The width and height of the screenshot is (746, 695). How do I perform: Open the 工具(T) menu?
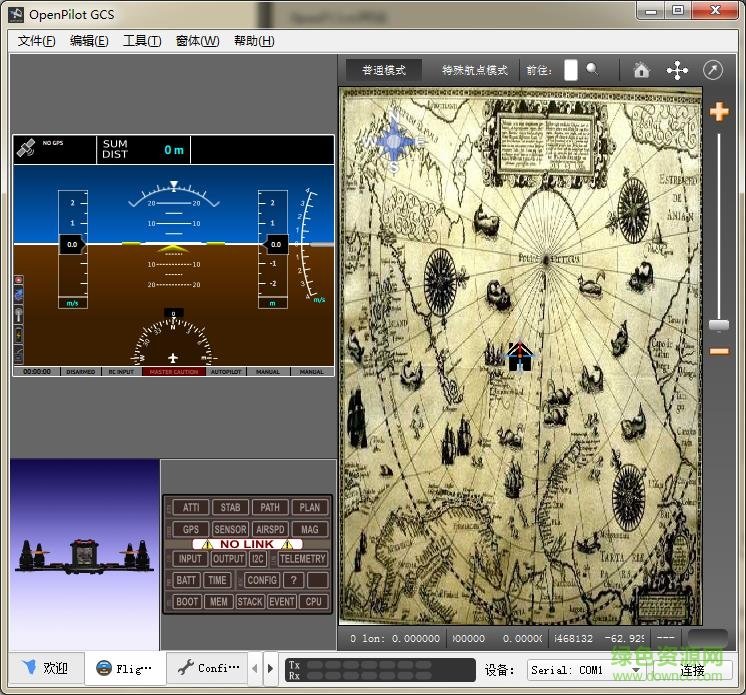pyautogui.click(x=141, y=41)
